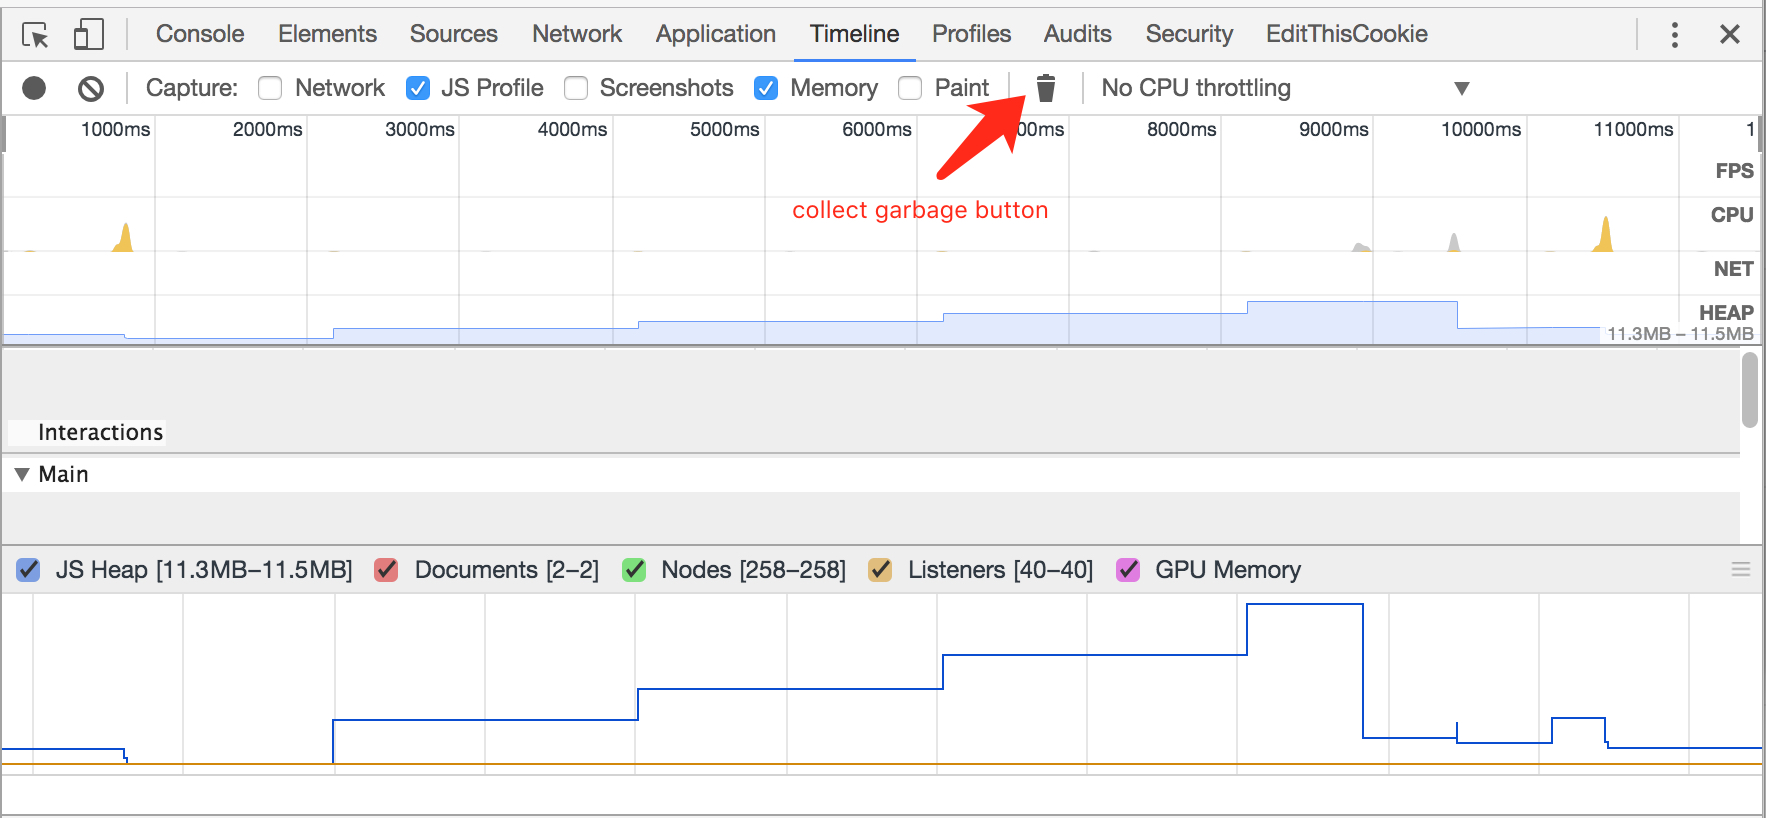Toggle the device toolbar icon

point(89,35)
